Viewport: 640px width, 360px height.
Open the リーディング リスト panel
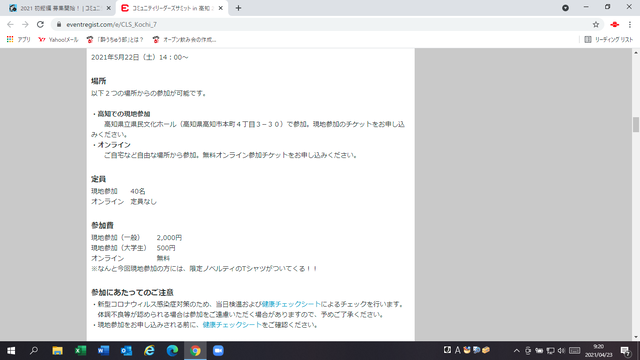click(609, 40)
